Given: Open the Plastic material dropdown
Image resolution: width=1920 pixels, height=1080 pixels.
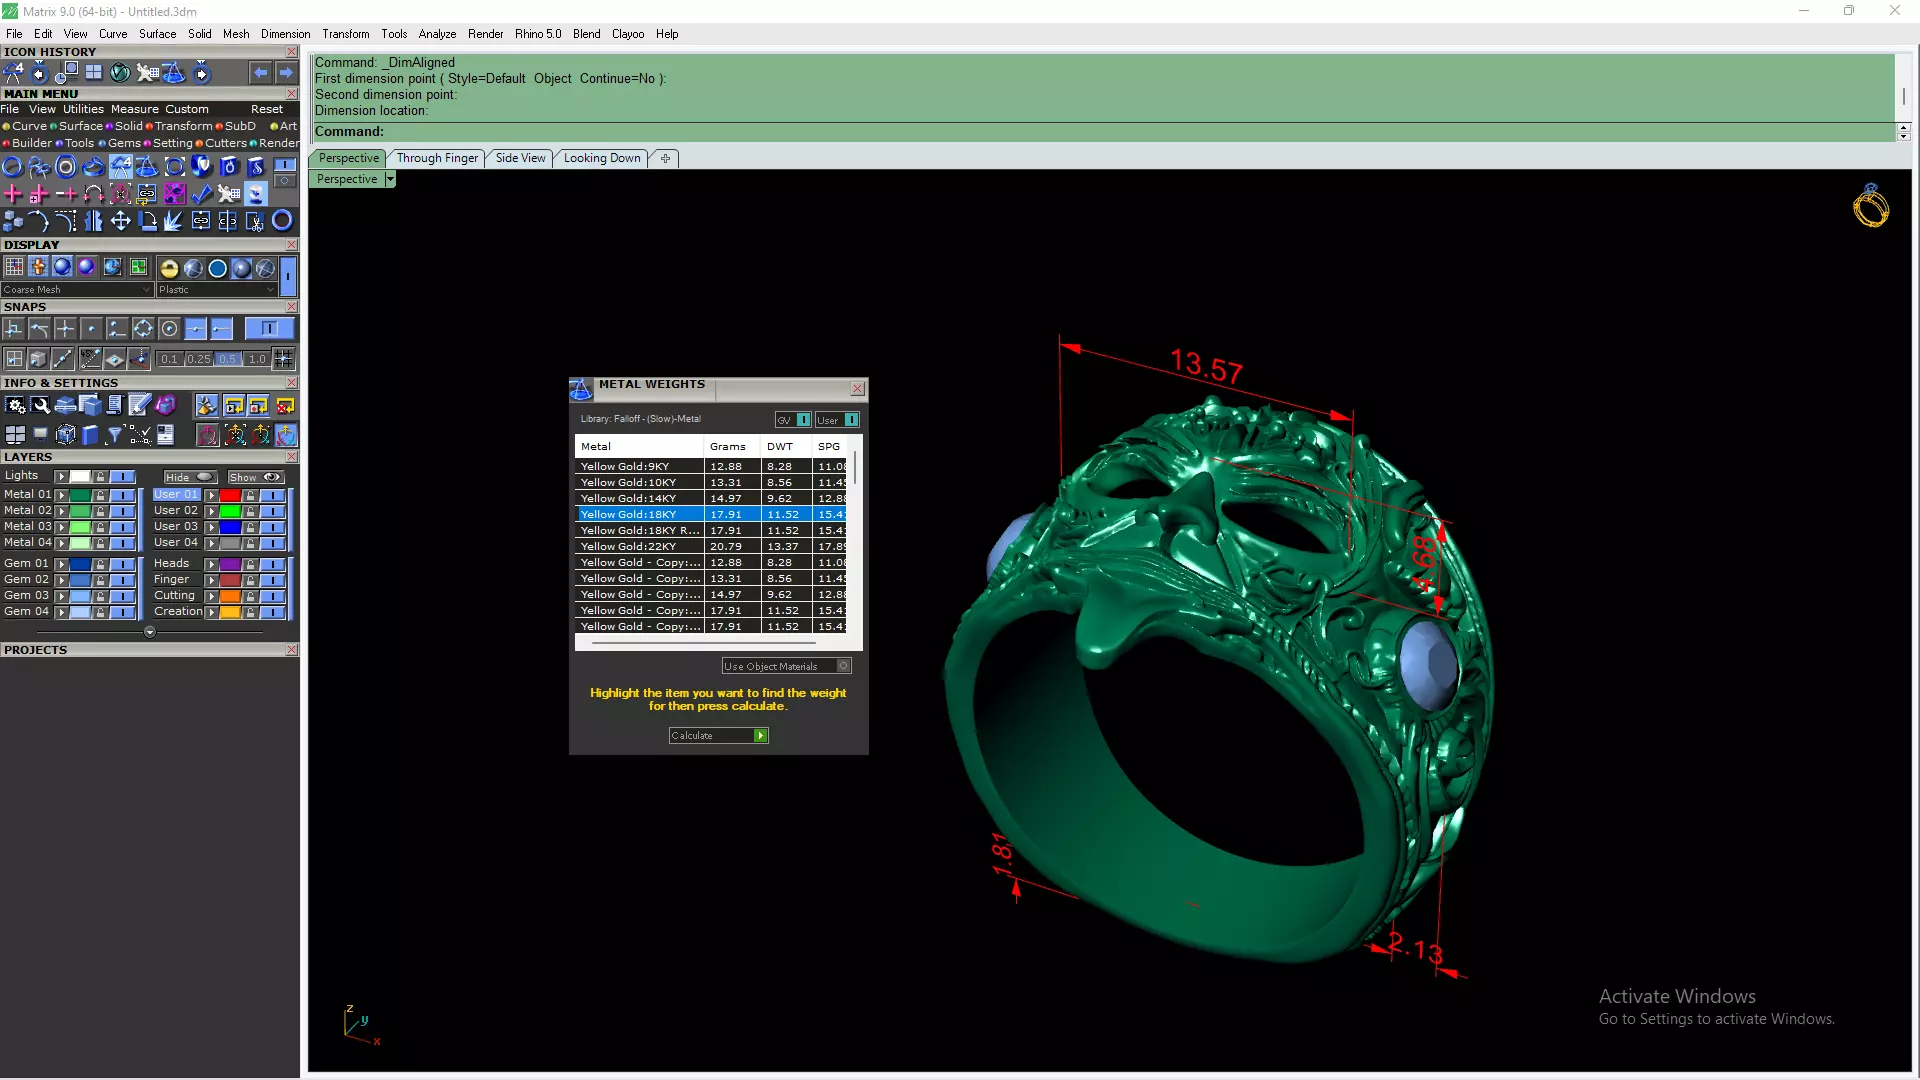Looking at the screenshot, I should point(217,290).
